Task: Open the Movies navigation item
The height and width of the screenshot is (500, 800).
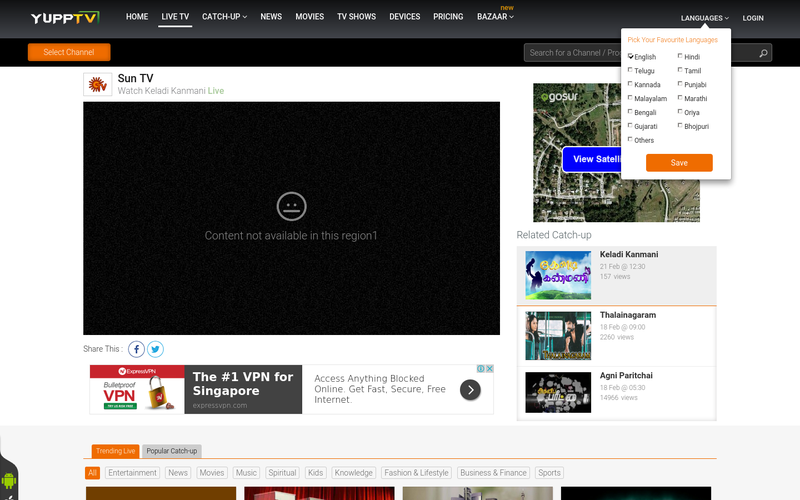Action: (x=310, y=17)
